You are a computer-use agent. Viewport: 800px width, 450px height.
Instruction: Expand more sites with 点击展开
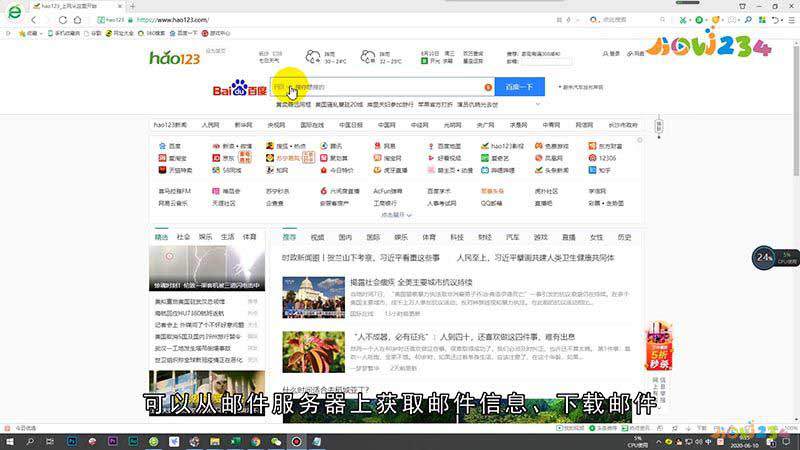tap(396, 215)
